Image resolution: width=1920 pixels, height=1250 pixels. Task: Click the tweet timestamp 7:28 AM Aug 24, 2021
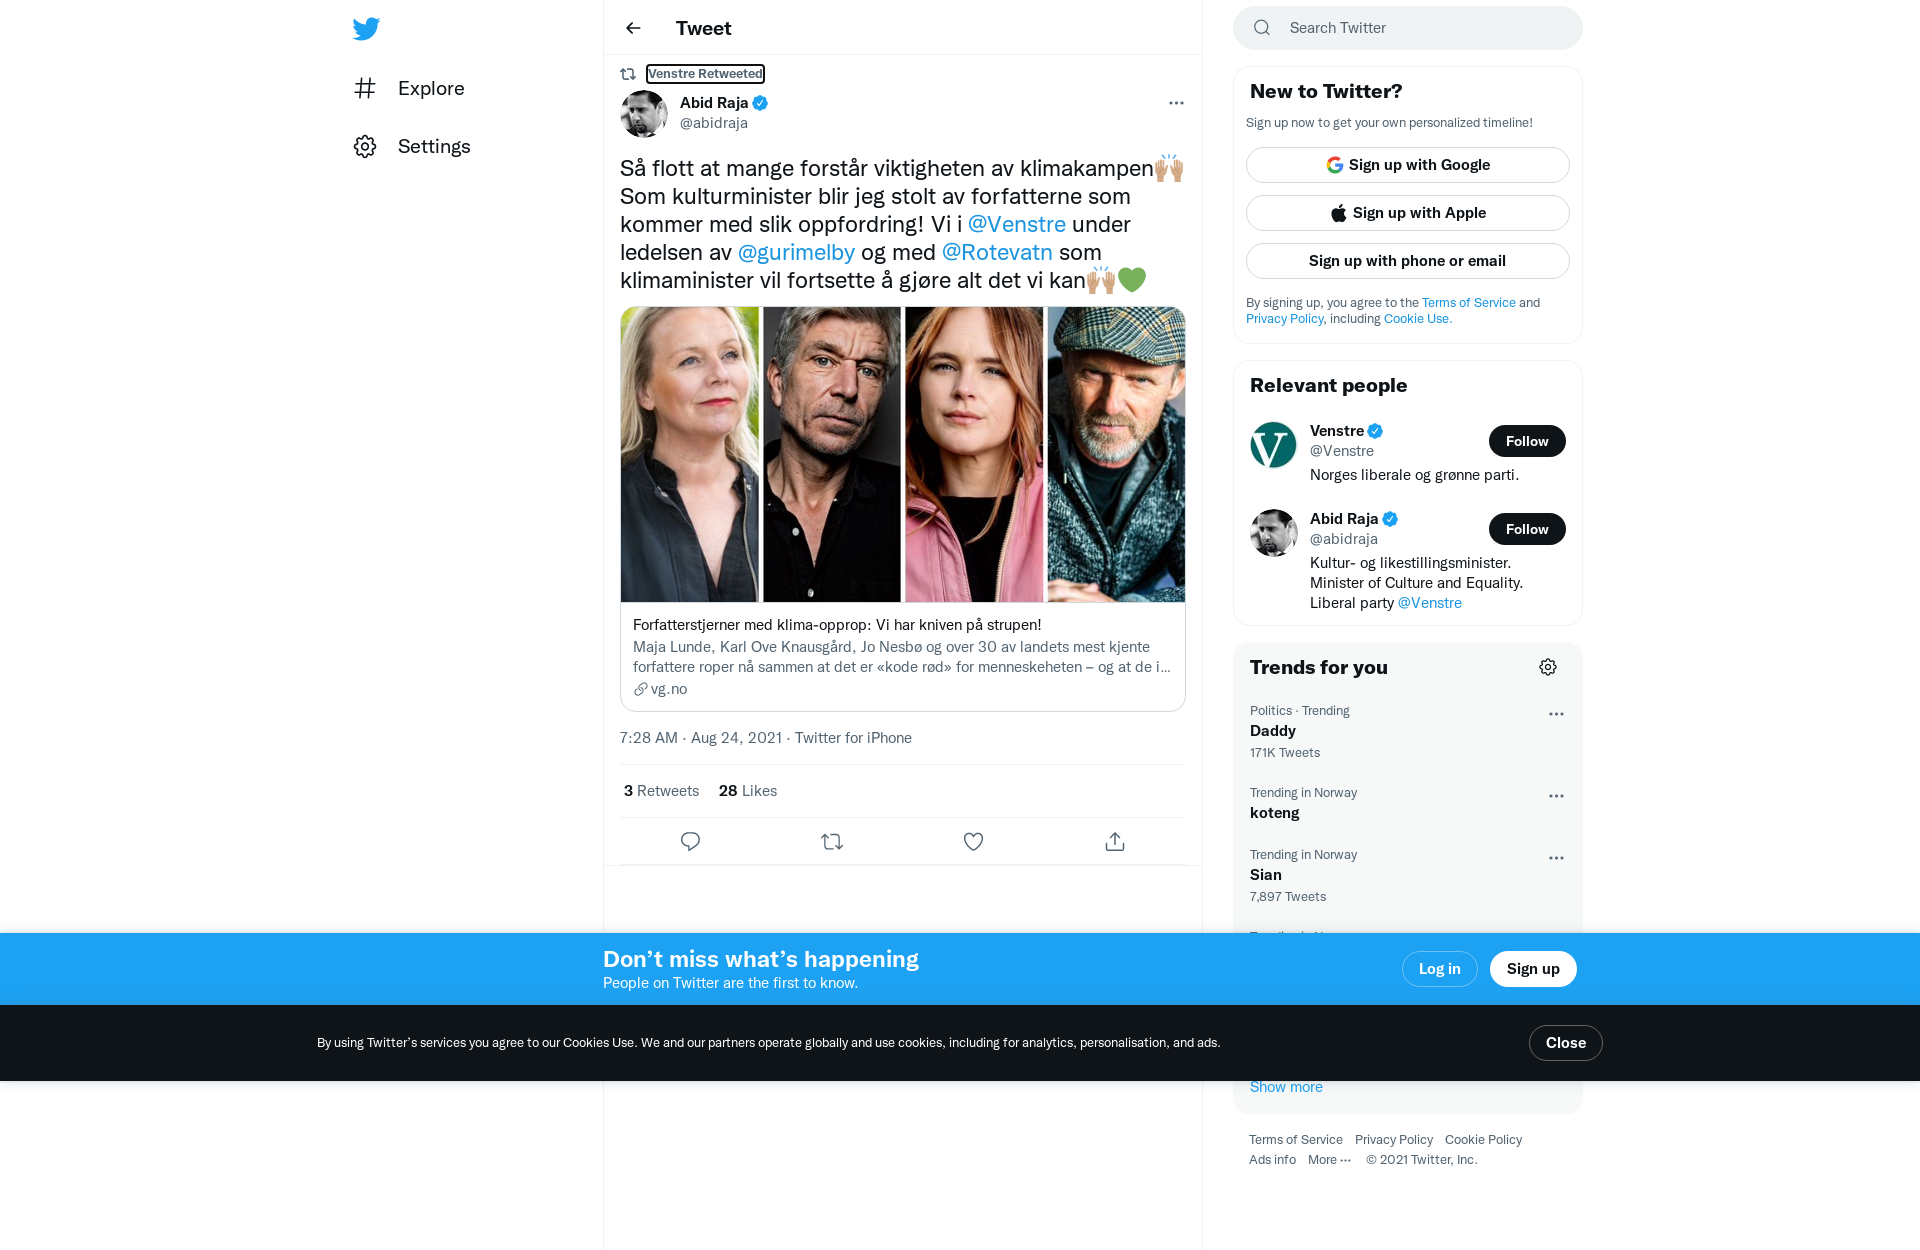tap(701, 738)
